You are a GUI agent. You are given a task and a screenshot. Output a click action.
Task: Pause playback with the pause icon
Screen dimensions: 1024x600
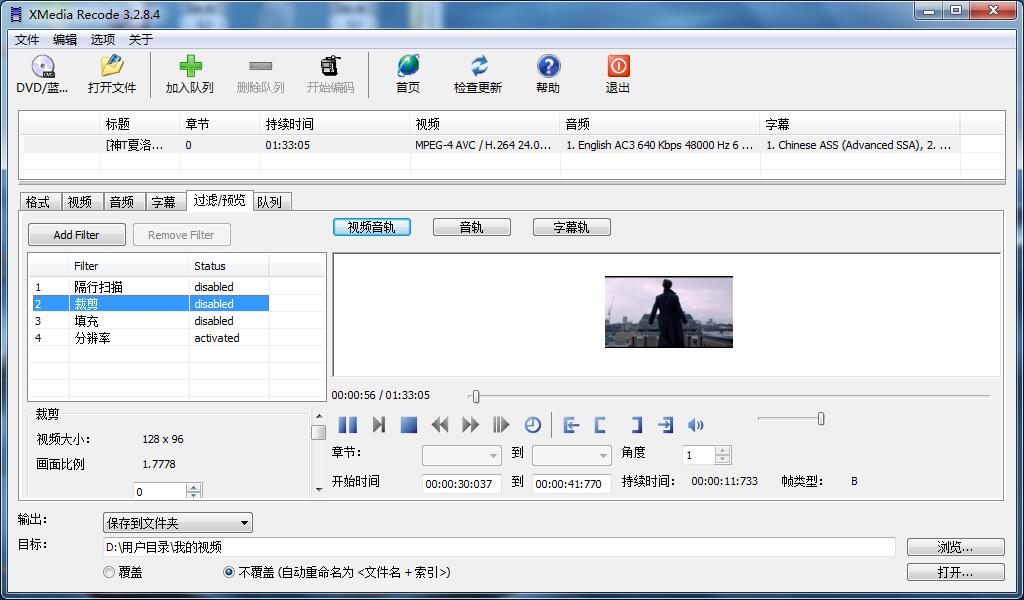point(347,425)
